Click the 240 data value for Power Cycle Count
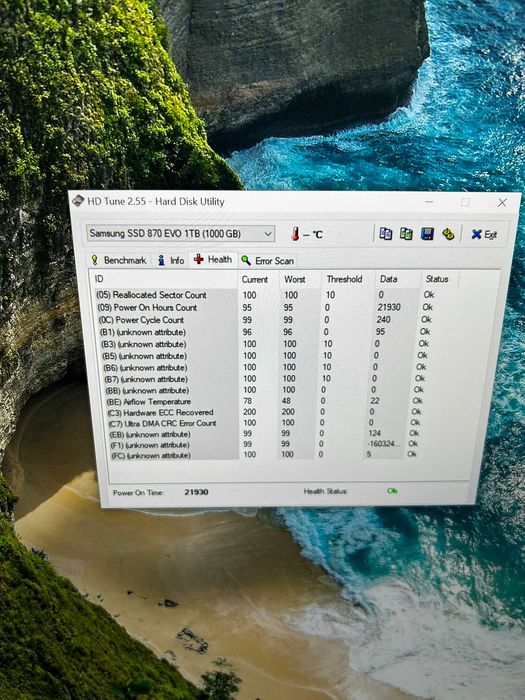 [383, 320]
